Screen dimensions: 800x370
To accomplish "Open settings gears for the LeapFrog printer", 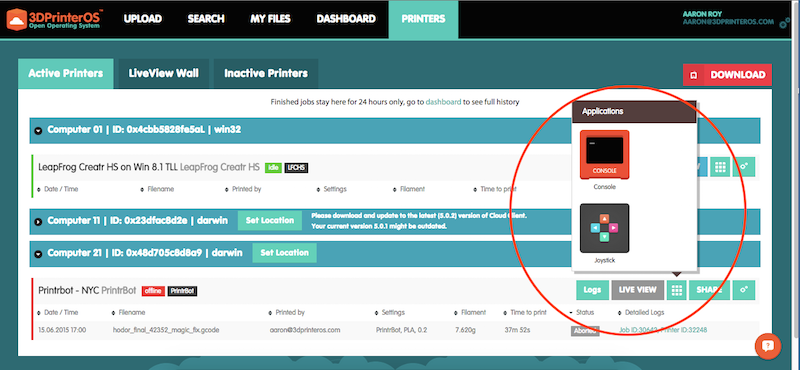I will [x=744, y=167].
